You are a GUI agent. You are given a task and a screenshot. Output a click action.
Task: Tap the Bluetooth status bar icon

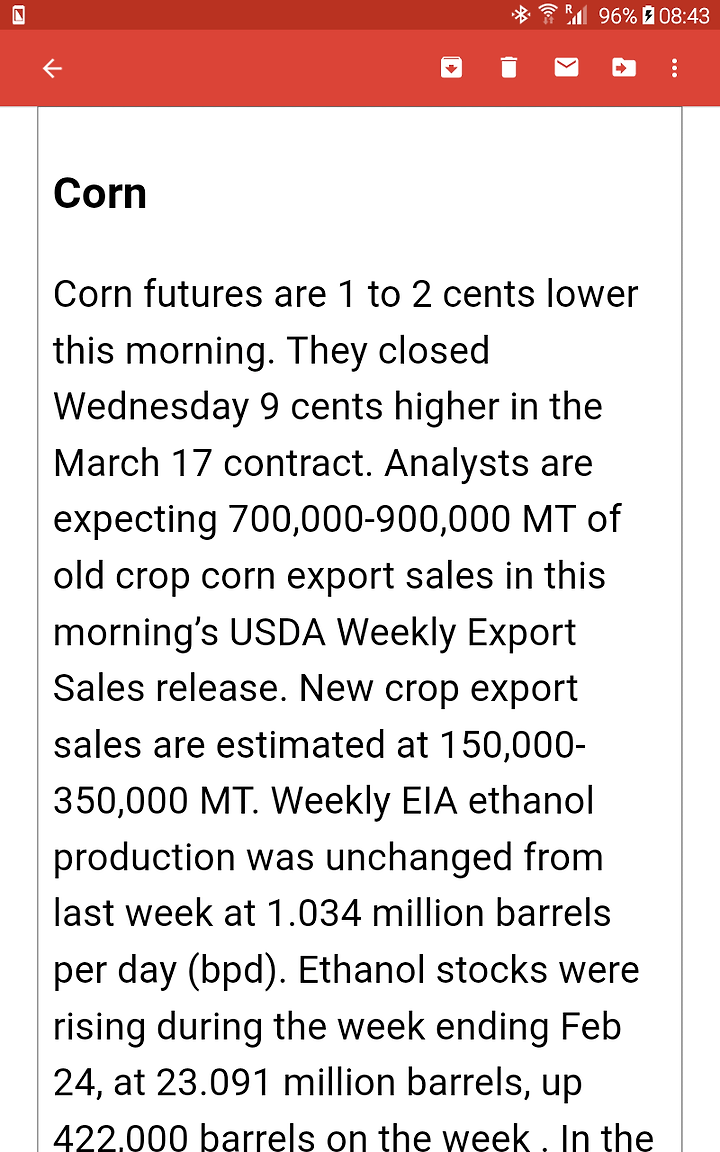tap(521, 14)
